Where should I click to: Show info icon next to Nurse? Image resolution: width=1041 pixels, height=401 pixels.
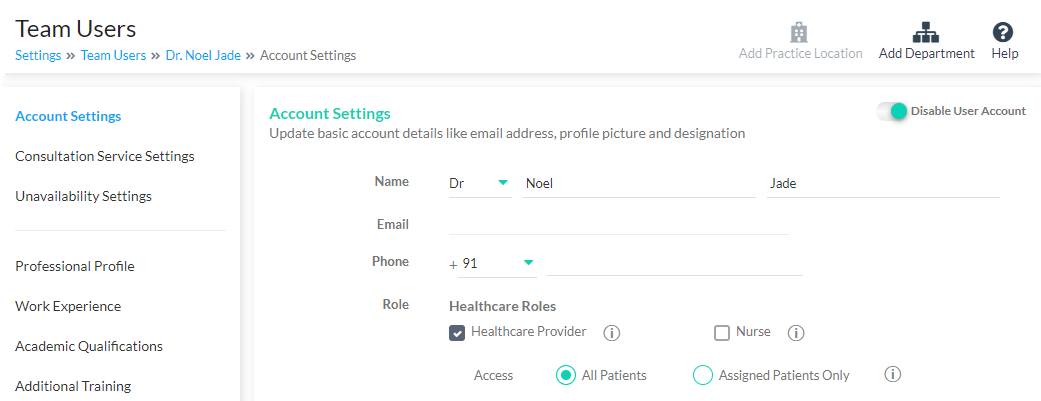(x=796, y=333)
